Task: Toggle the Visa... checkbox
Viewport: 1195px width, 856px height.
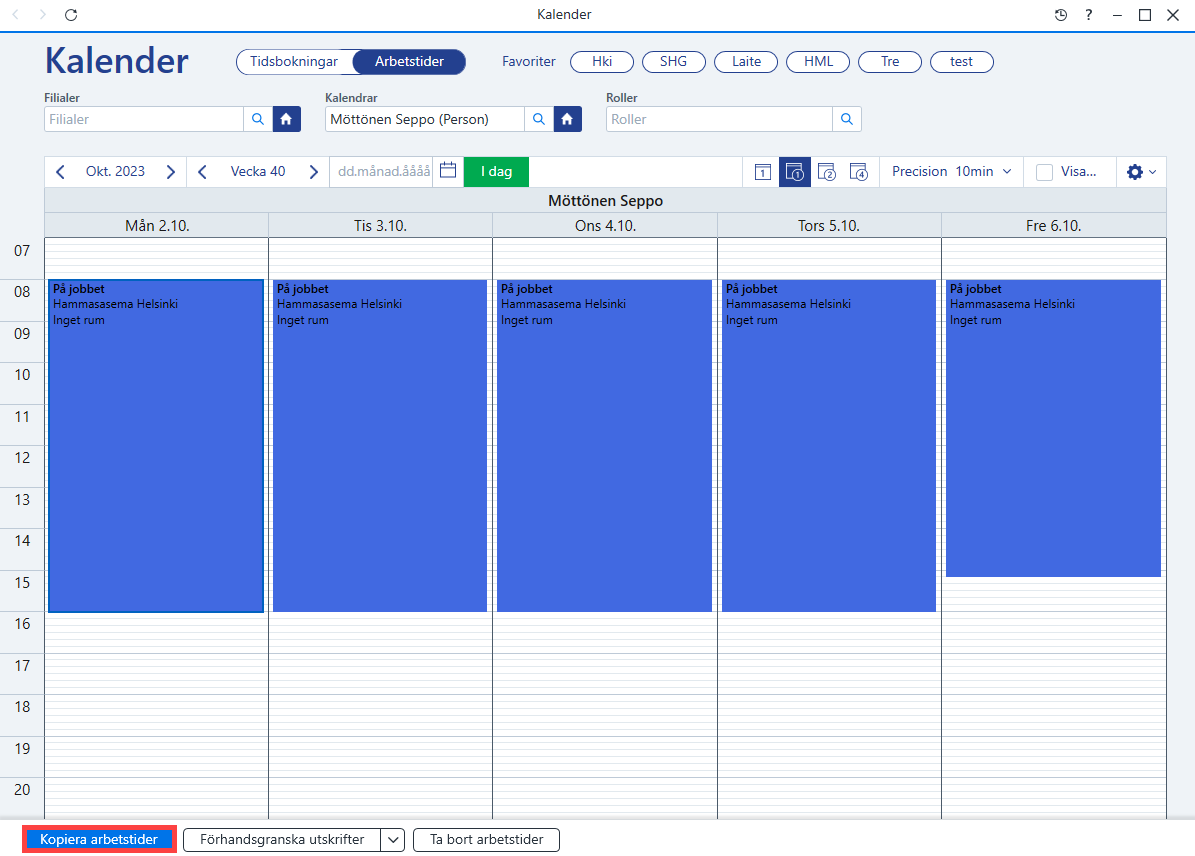Action: (x=1044, y=172)
